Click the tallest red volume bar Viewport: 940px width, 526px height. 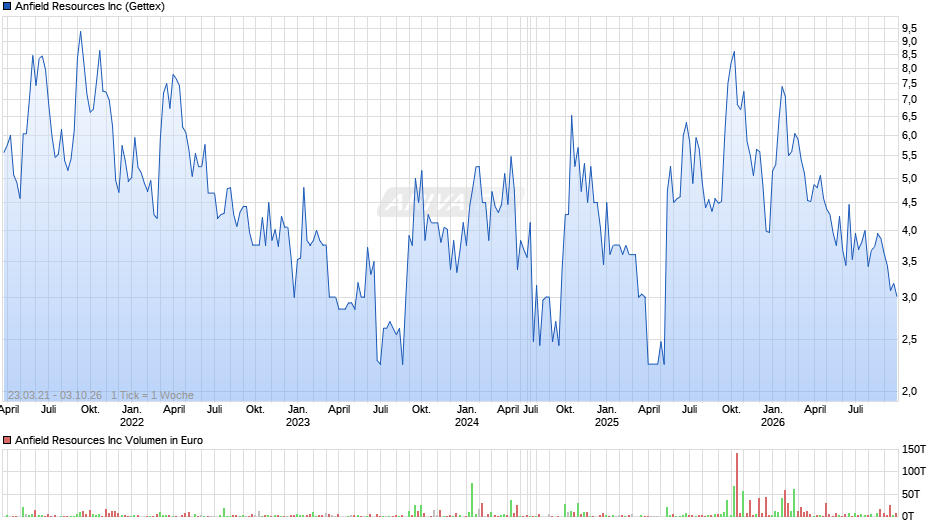tap(737, 485)
